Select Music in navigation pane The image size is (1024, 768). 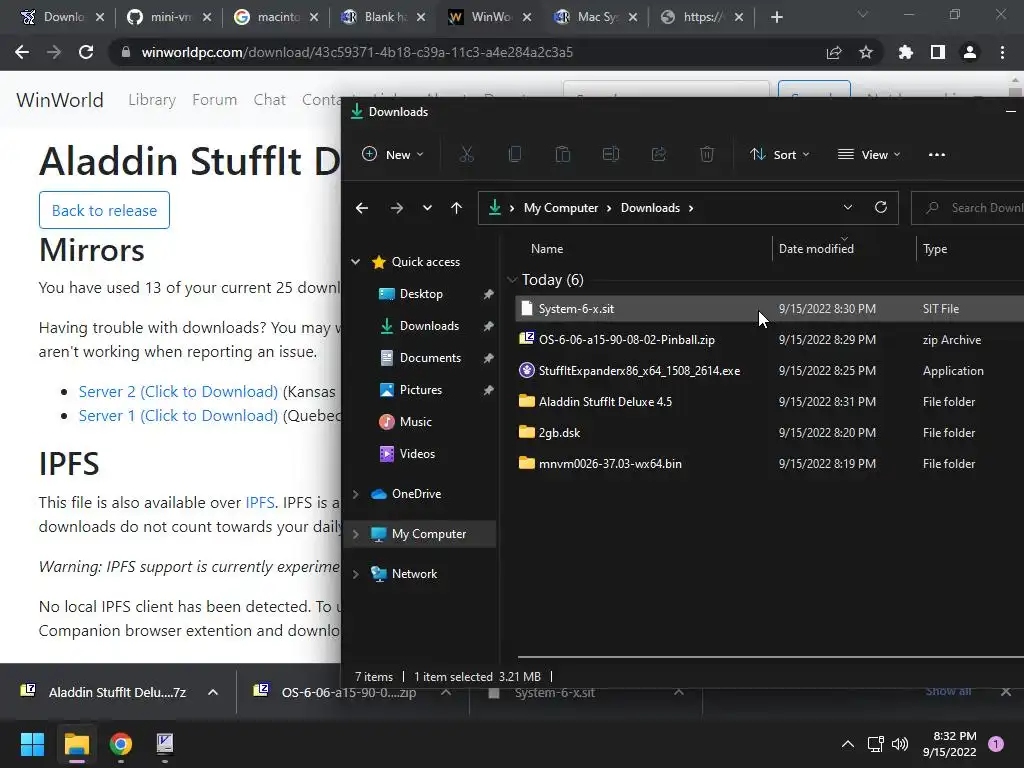click(415, 422)
